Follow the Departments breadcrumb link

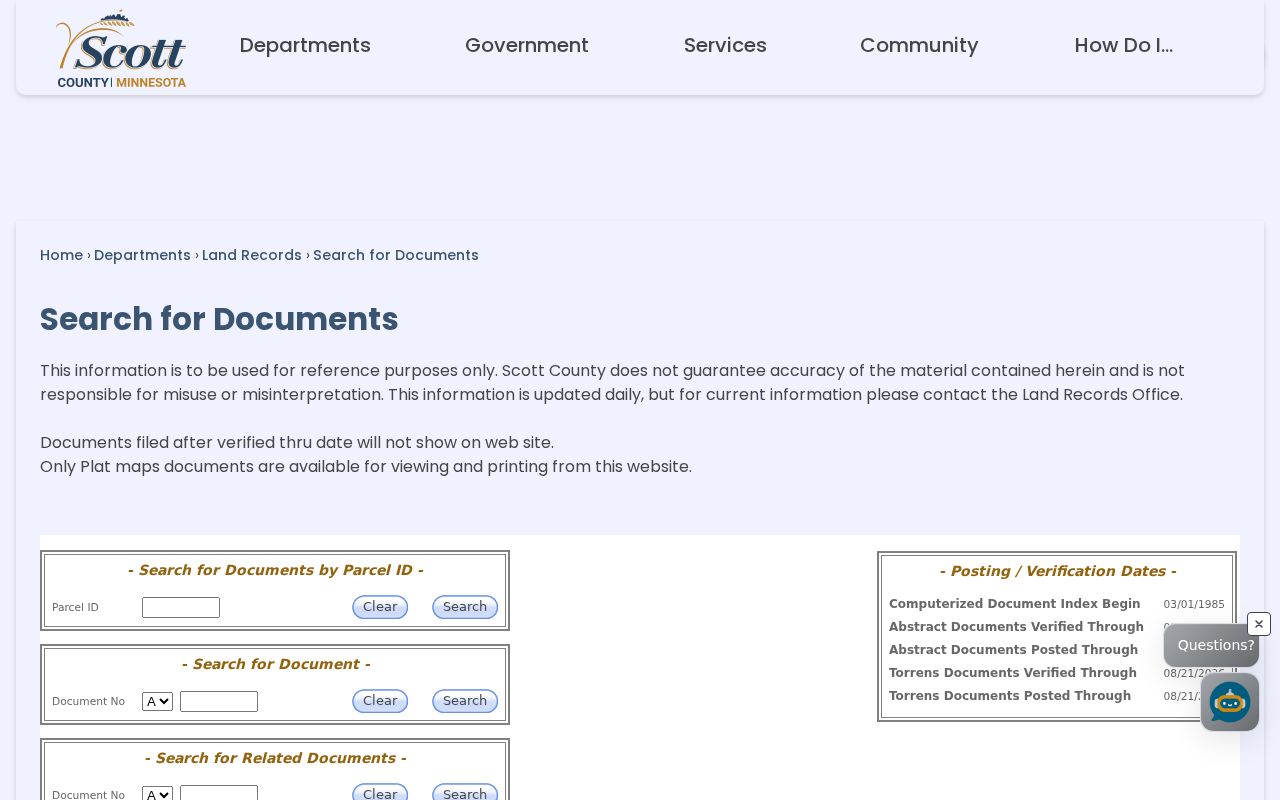[x=142, y=255]
